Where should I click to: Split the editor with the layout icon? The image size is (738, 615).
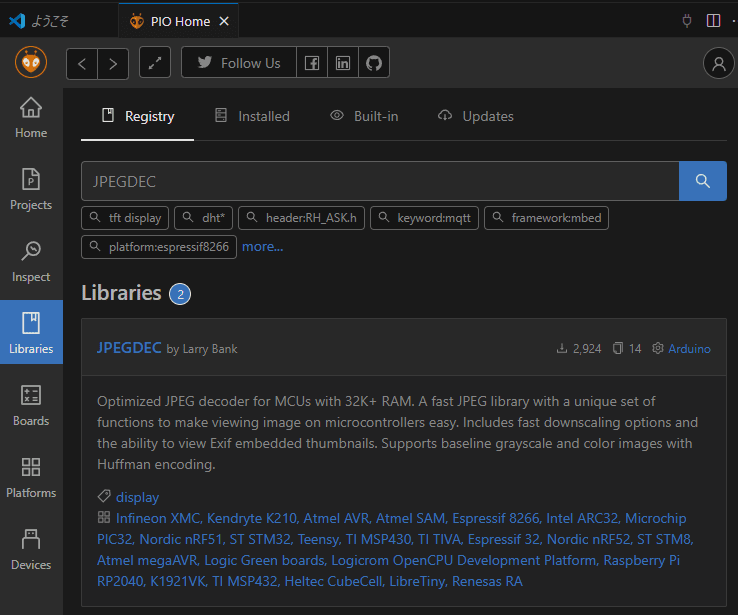pos(713,21)
